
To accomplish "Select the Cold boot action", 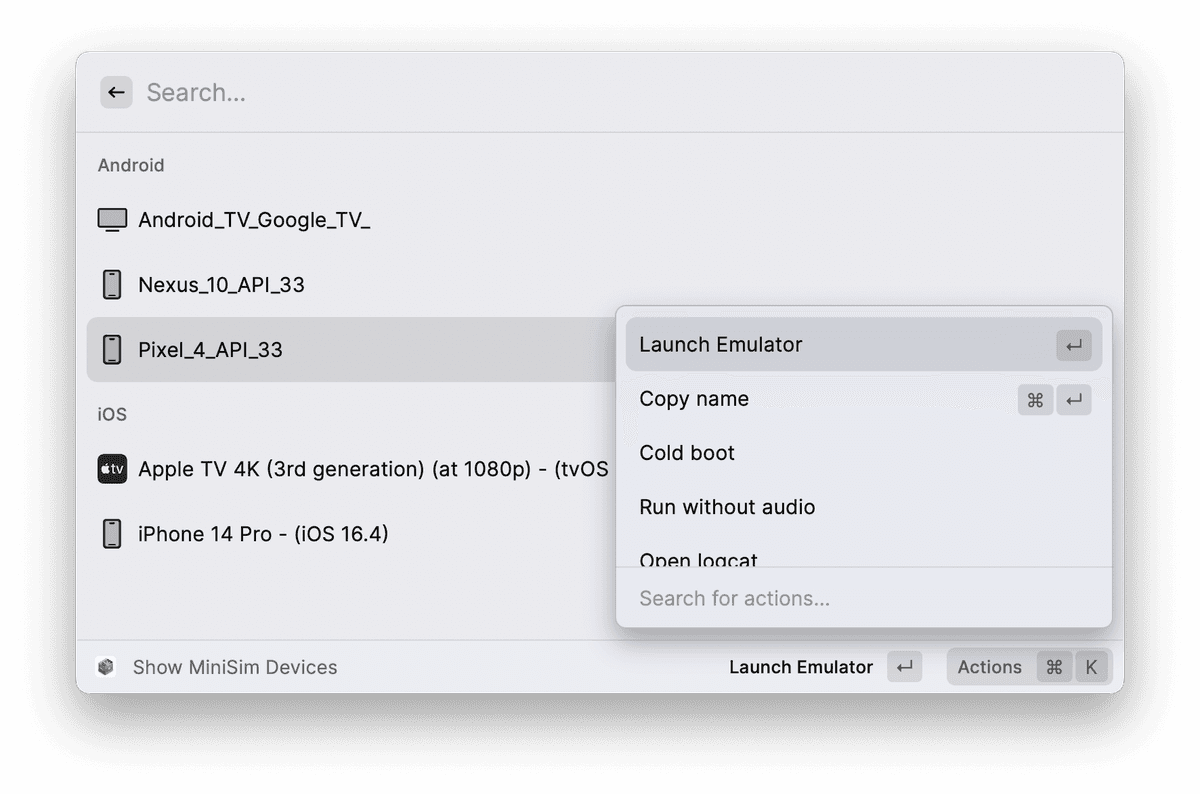I will pos(687,453).
